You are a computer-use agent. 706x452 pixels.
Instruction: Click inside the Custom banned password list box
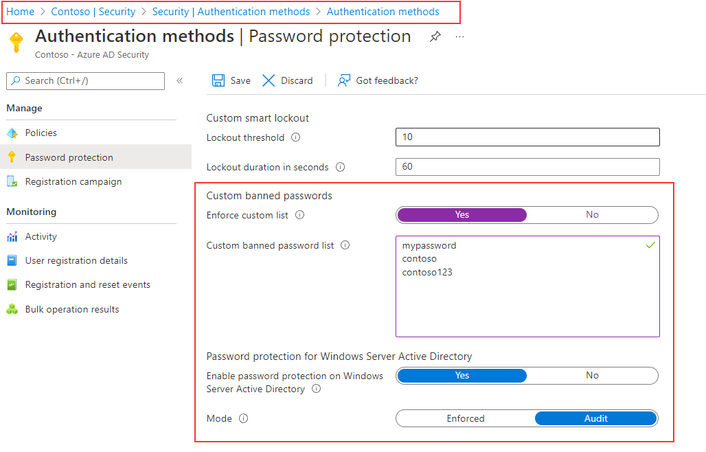pyautogui.click(x=528, y=286)
